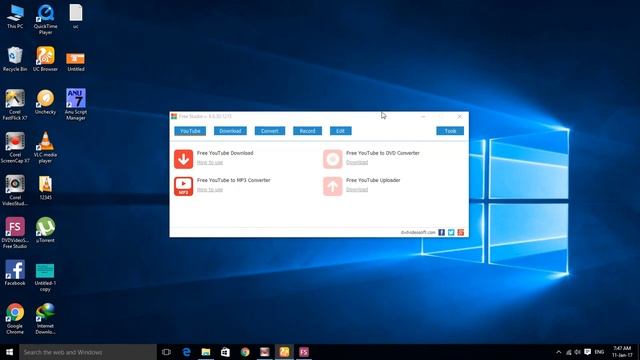Switch to the Download tab

pyautogui.click(x=230, y=131)
